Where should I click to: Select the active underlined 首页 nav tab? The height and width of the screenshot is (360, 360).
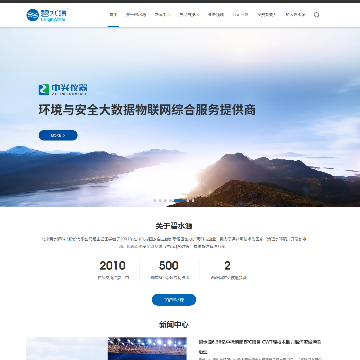(113, 15)
